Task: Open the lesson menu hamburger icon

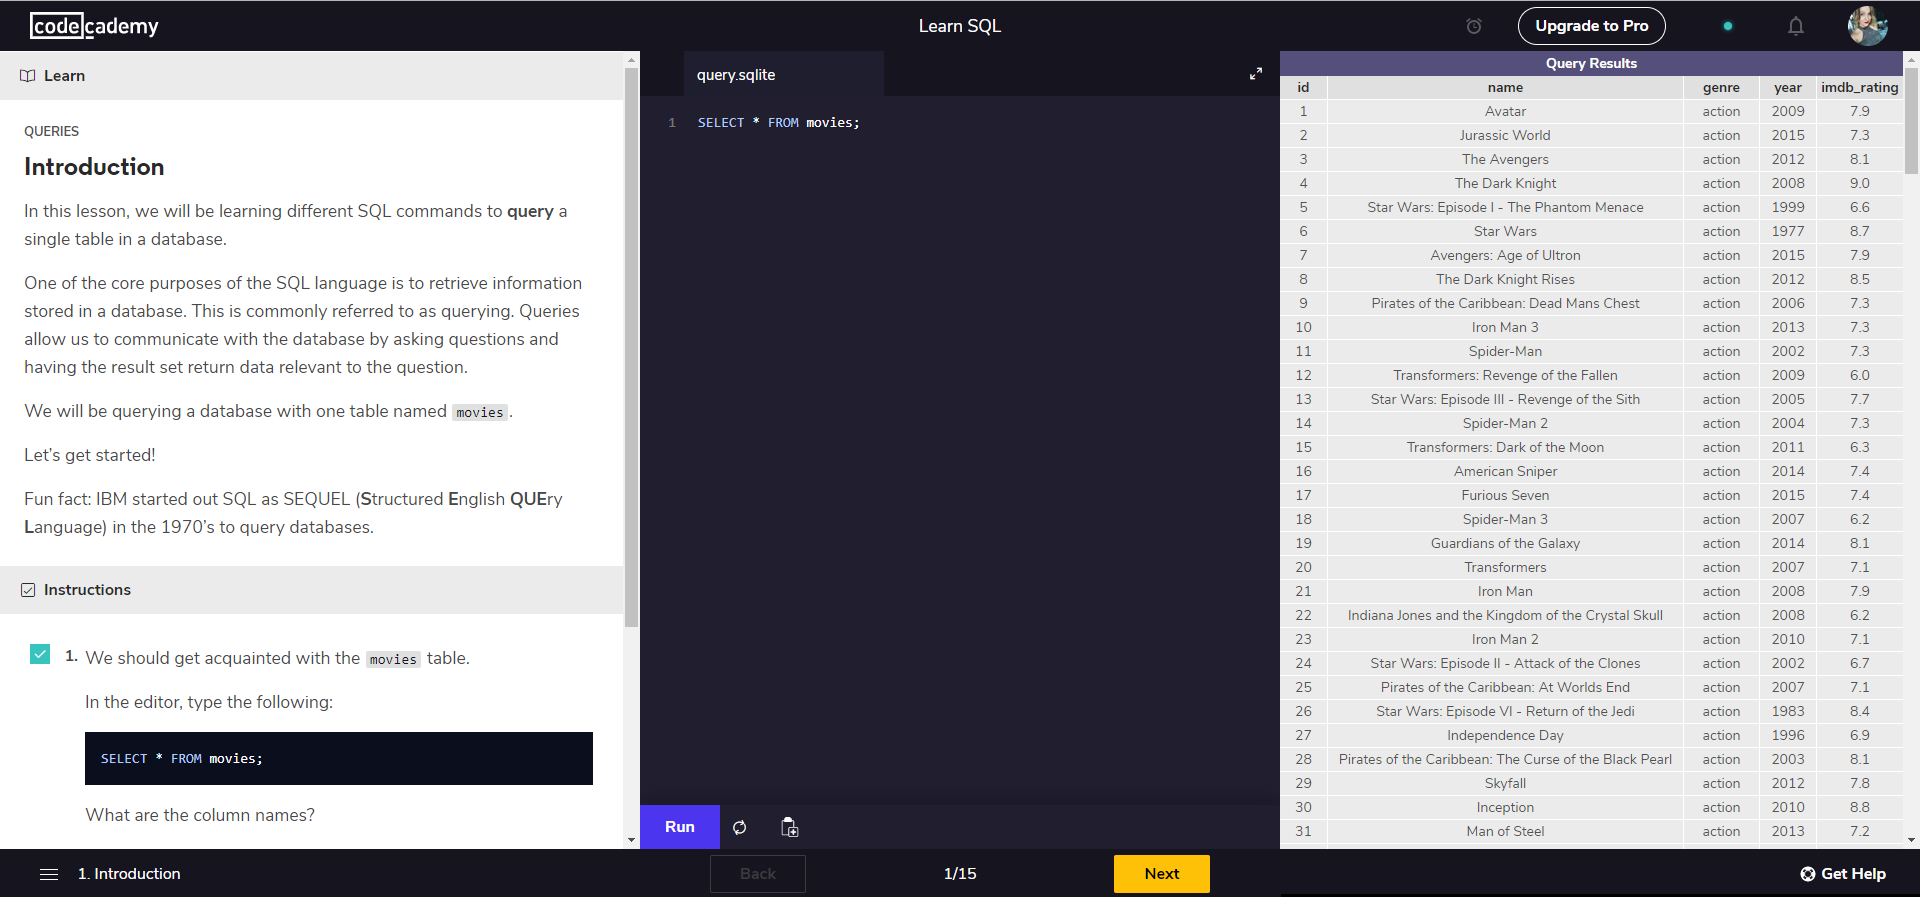Action: coord(49,874)
